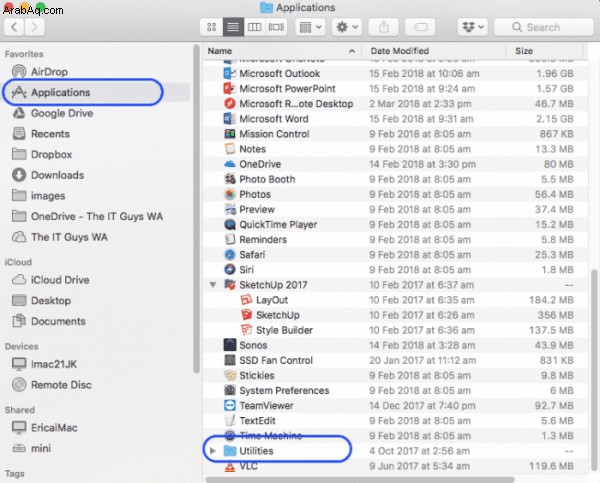Select the Mission Control app icon
The width and height of the screenshot is (600, 483).
pos(230,134)
